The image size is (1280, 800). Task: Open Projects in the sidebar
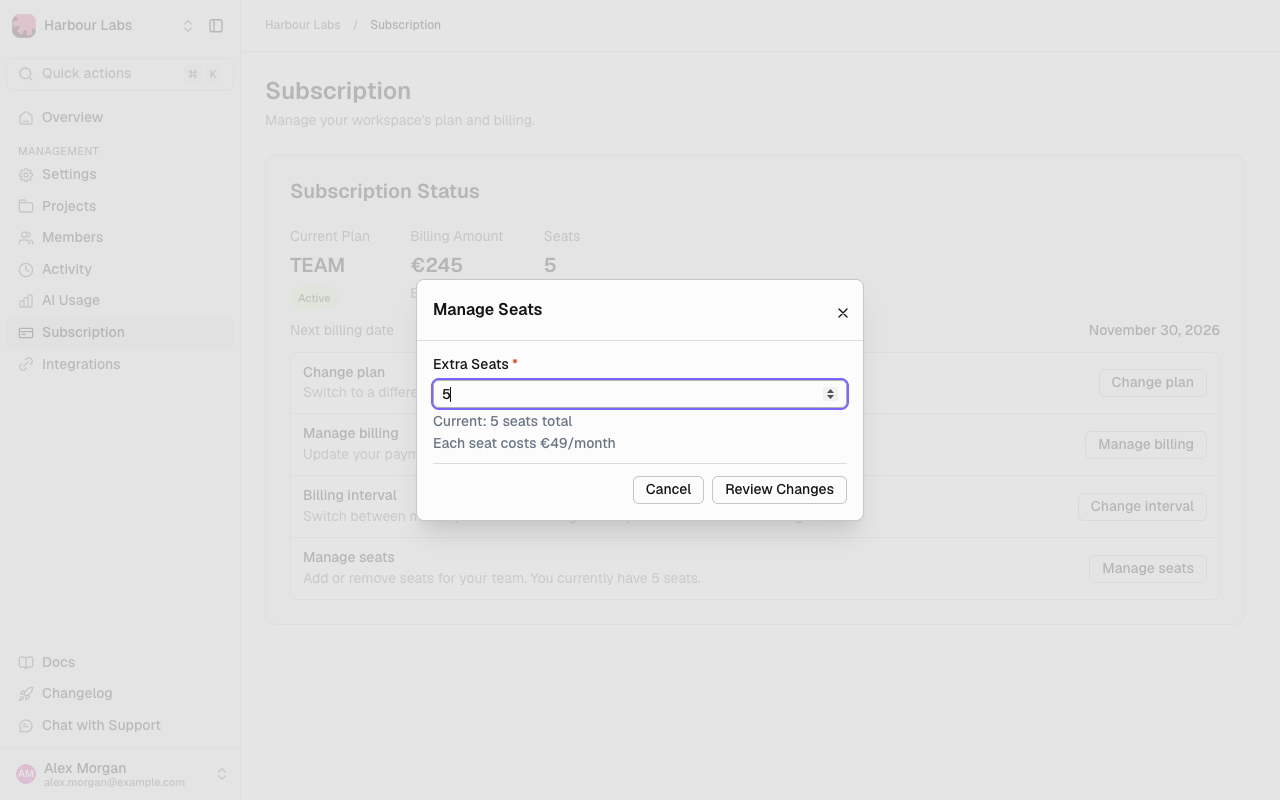pos(120,206)
